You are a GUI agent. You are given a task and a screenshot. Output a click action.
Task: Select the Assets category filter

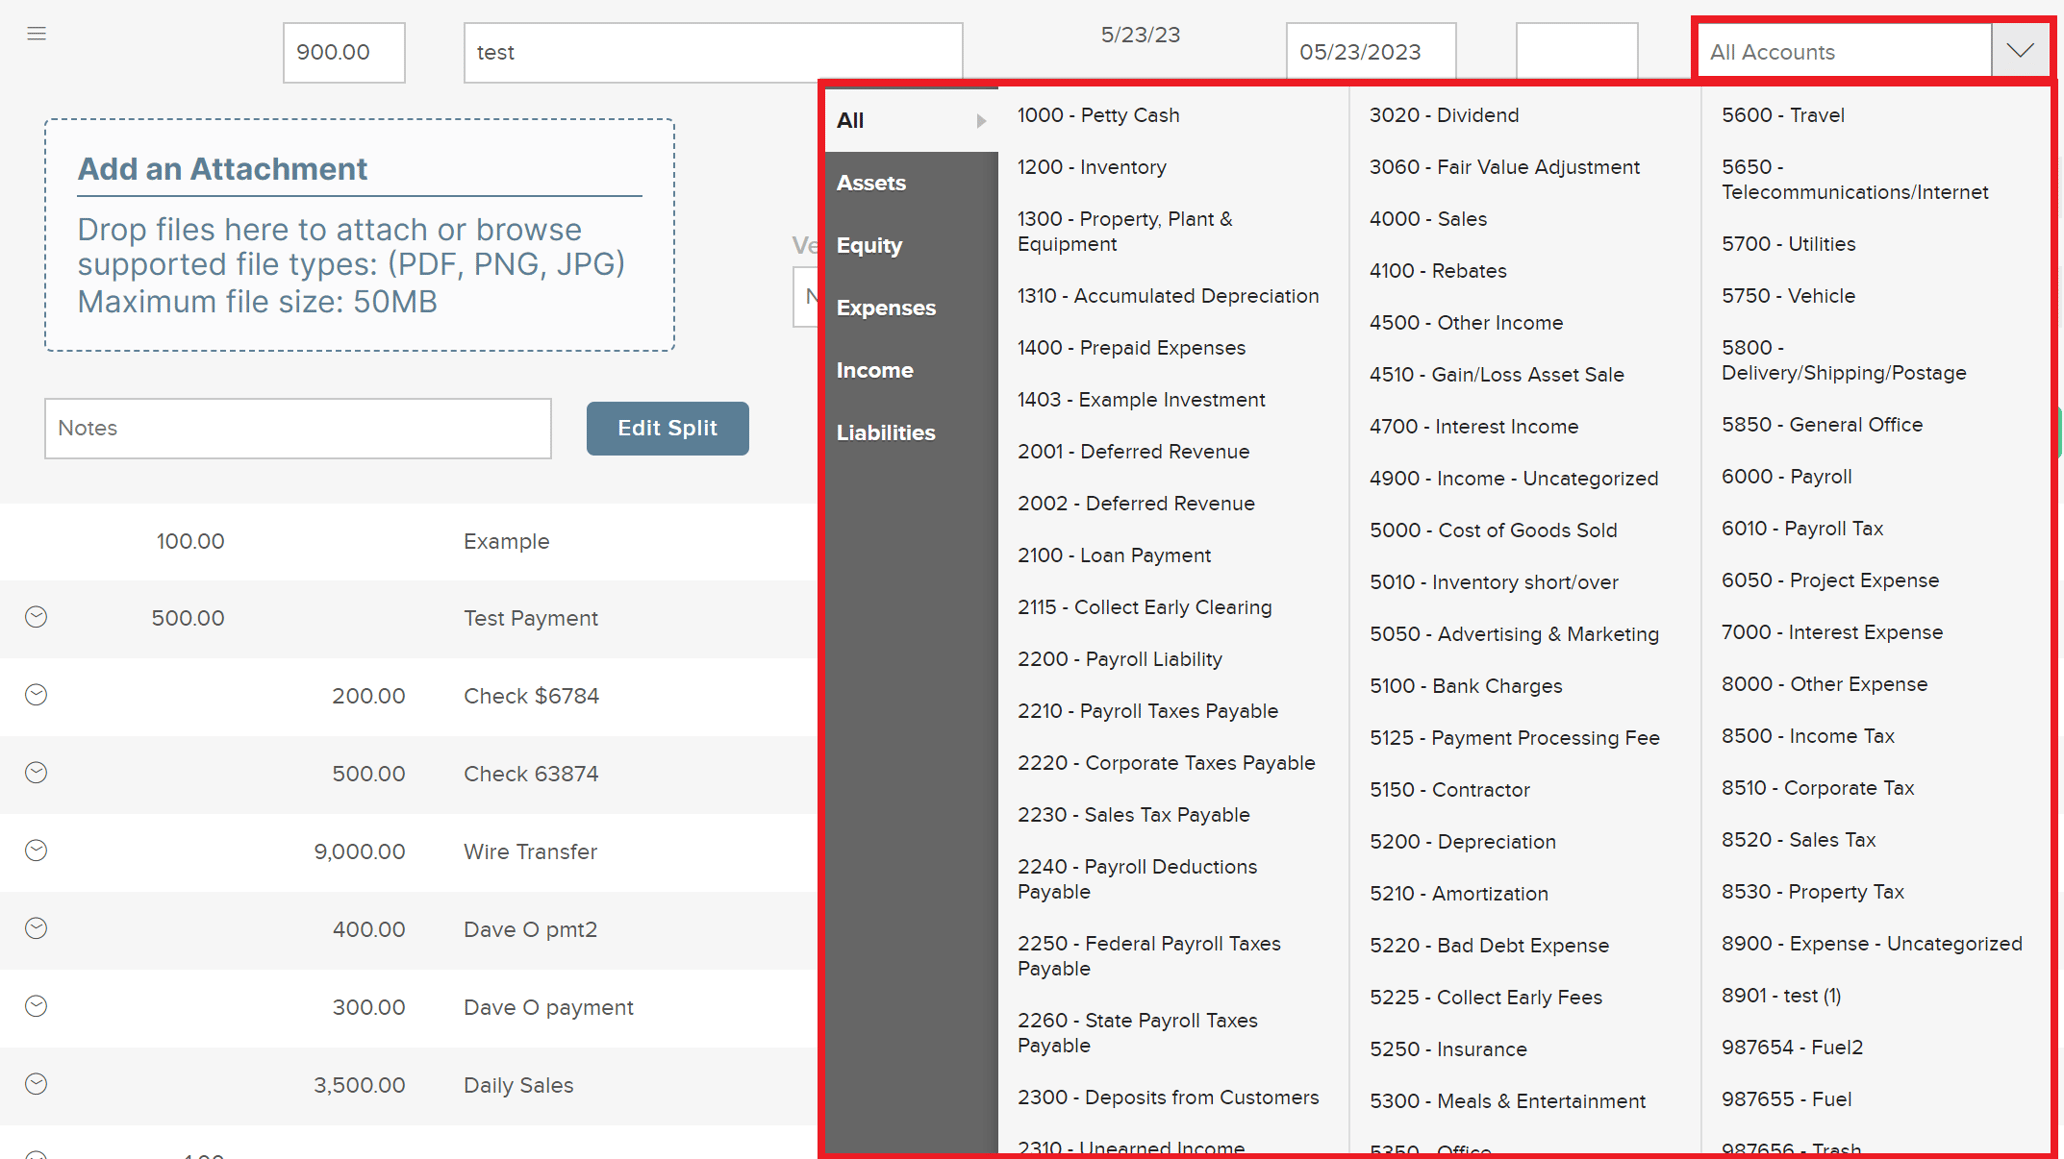click(871, 183)
